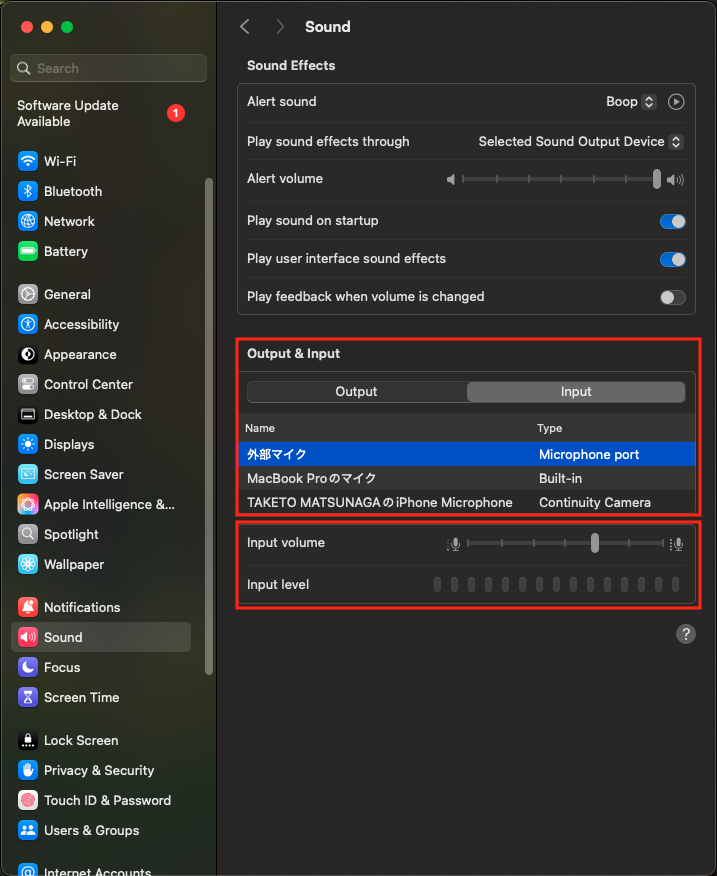Disable Play sound on startup
The height and width of the screenshot is (876, 717).
[x=672, y=221]
